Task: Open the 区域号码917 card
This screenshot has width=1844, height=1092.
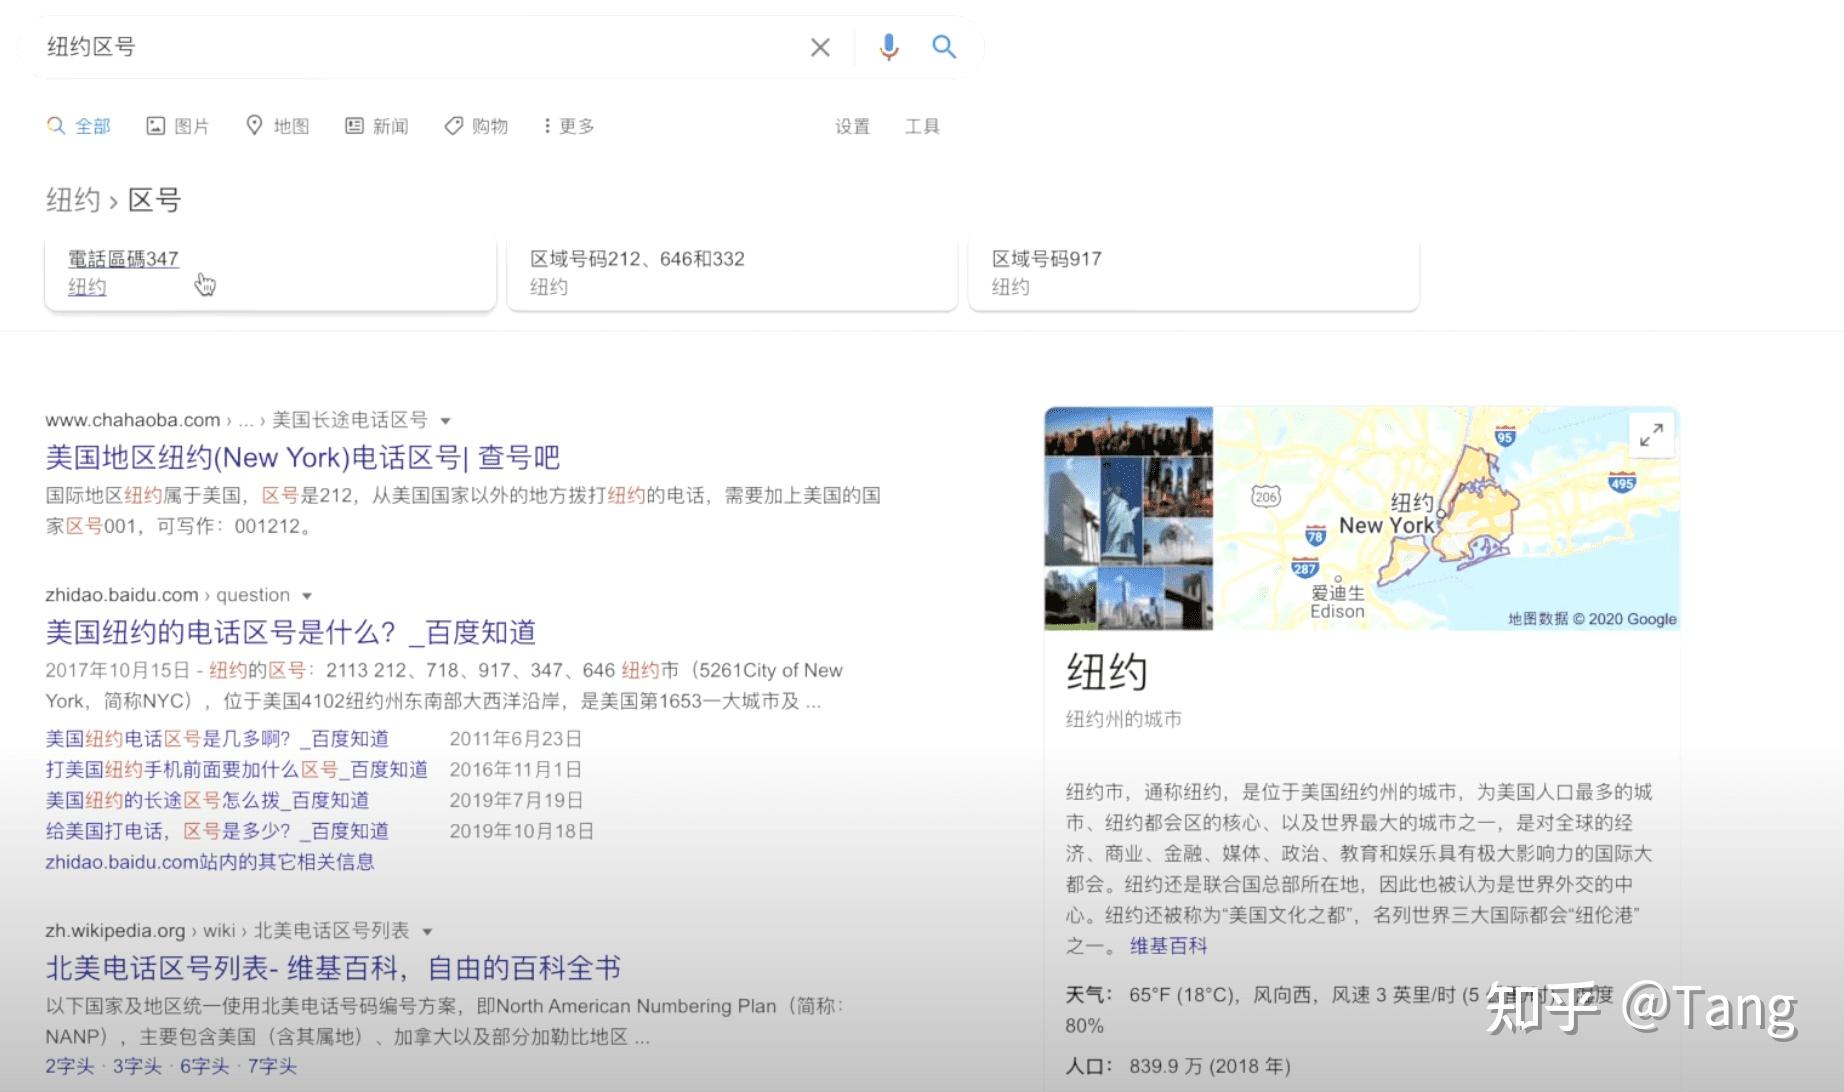Action: point(1194,273)
